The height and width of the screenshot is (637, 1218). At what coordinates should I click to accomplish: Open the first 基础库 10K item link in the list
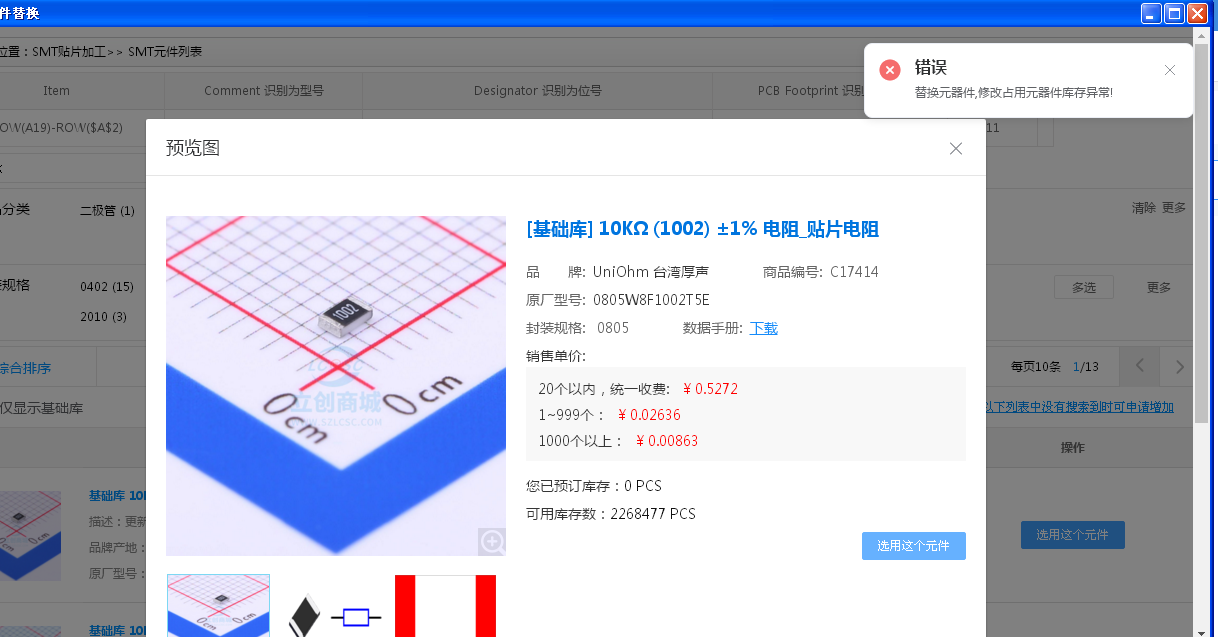point(117,495)
